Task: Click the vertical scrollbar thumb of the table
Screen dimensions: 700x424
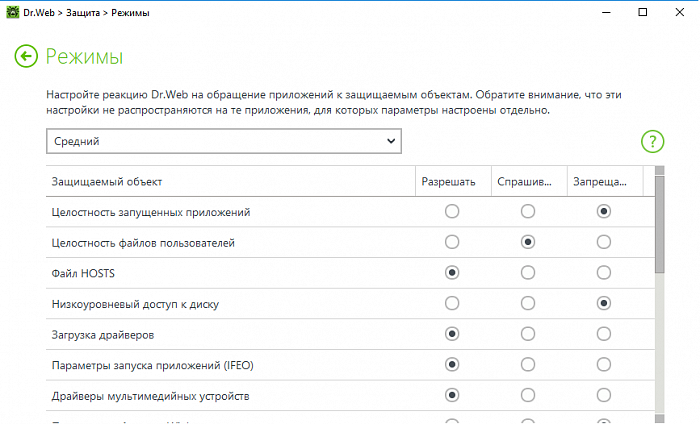Action: [659, 224]
